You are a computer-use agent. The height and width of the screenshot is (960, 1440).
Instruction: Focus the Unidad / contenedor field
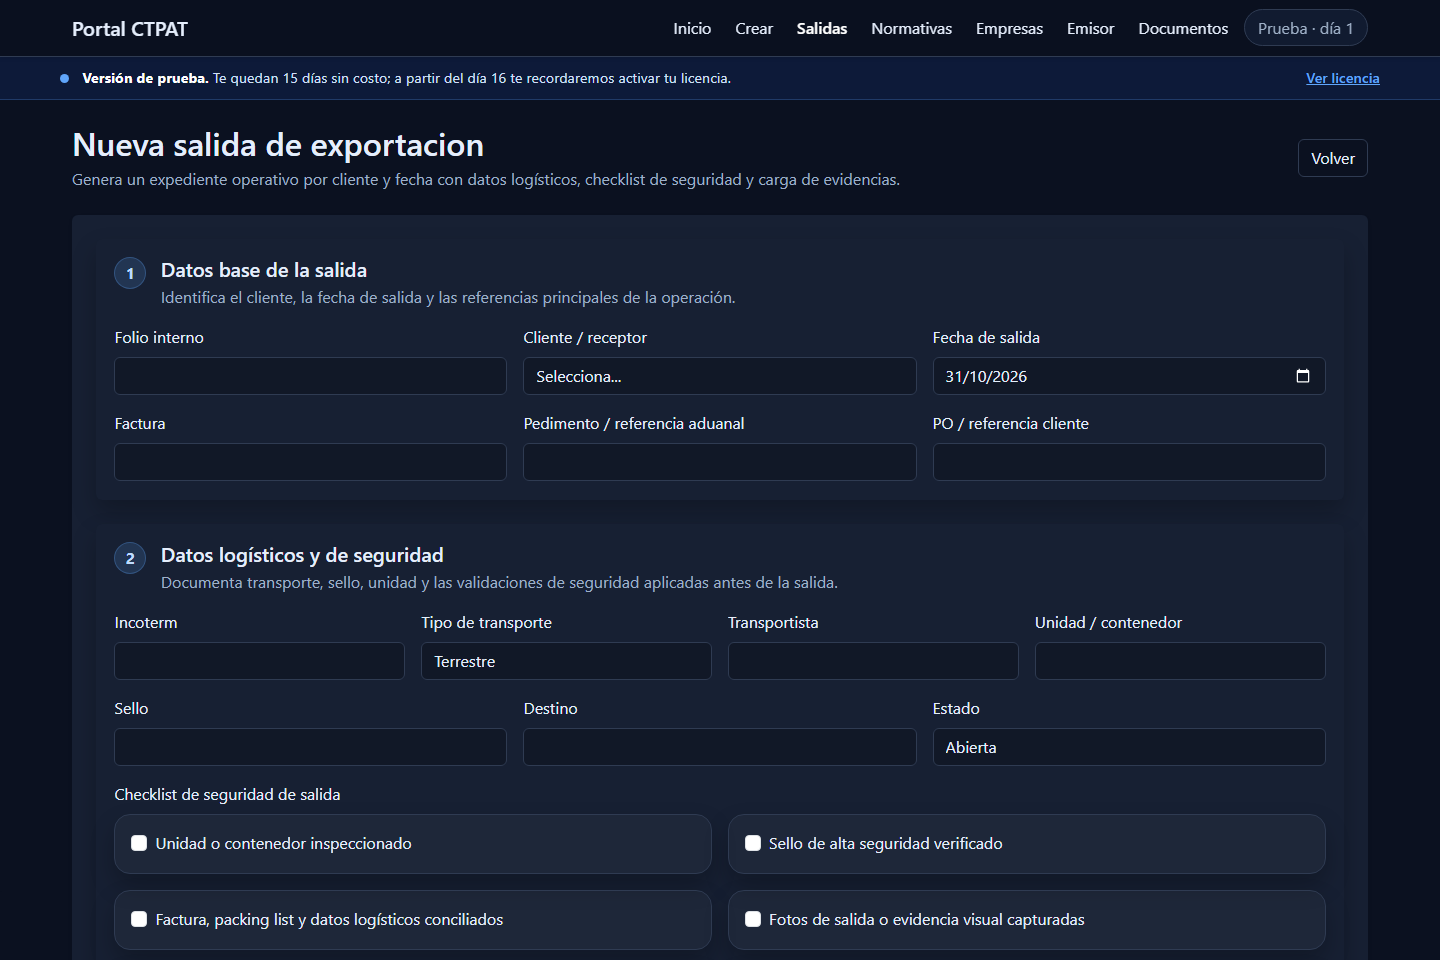coord(1180,661)
